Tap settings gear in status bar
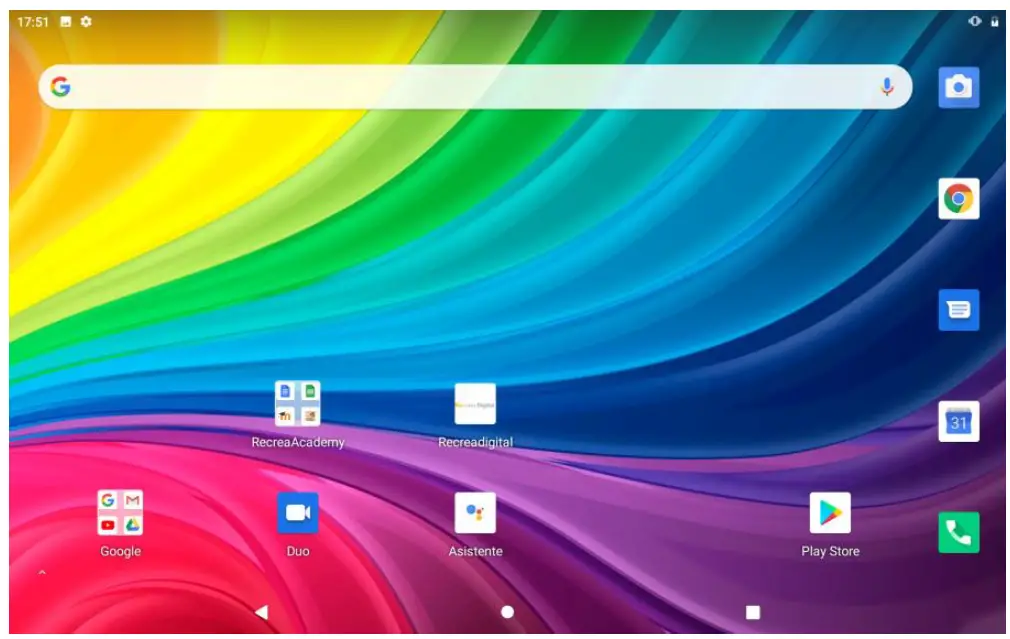The height and width of the screenshot is (639, 1010). click(x=86, y=22)
